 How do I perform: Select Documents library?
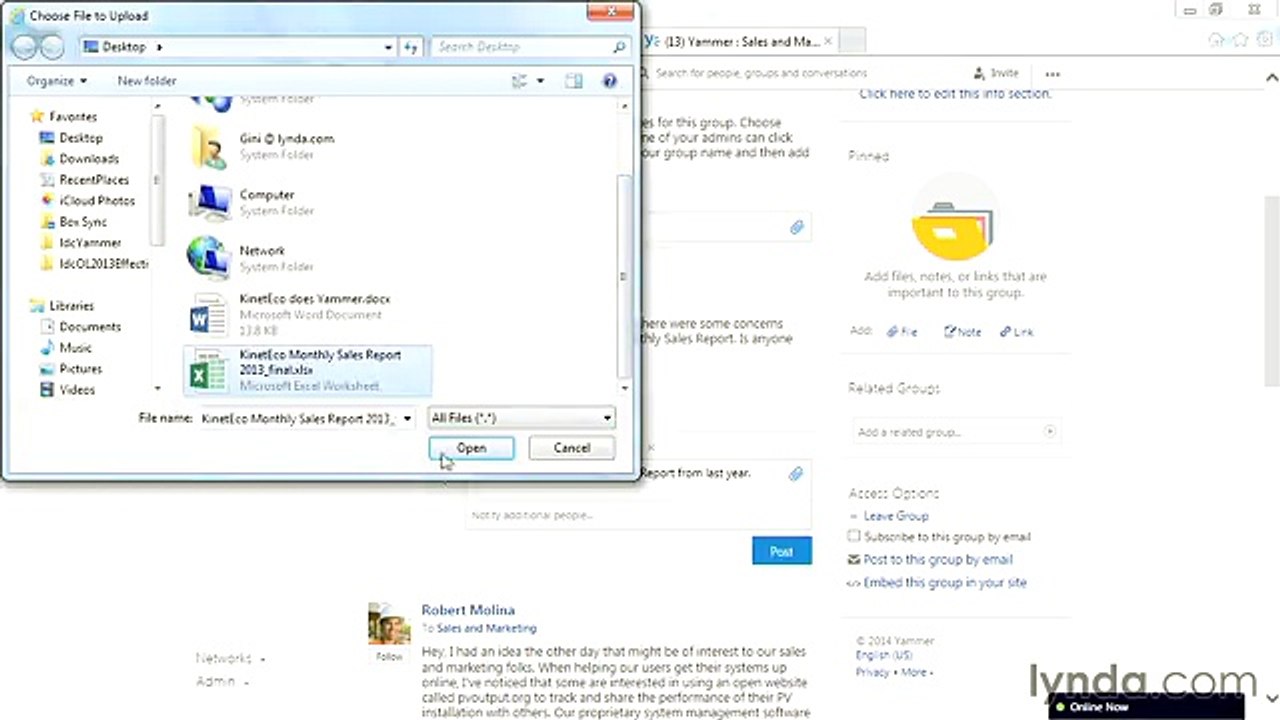[x=89, y=327]
